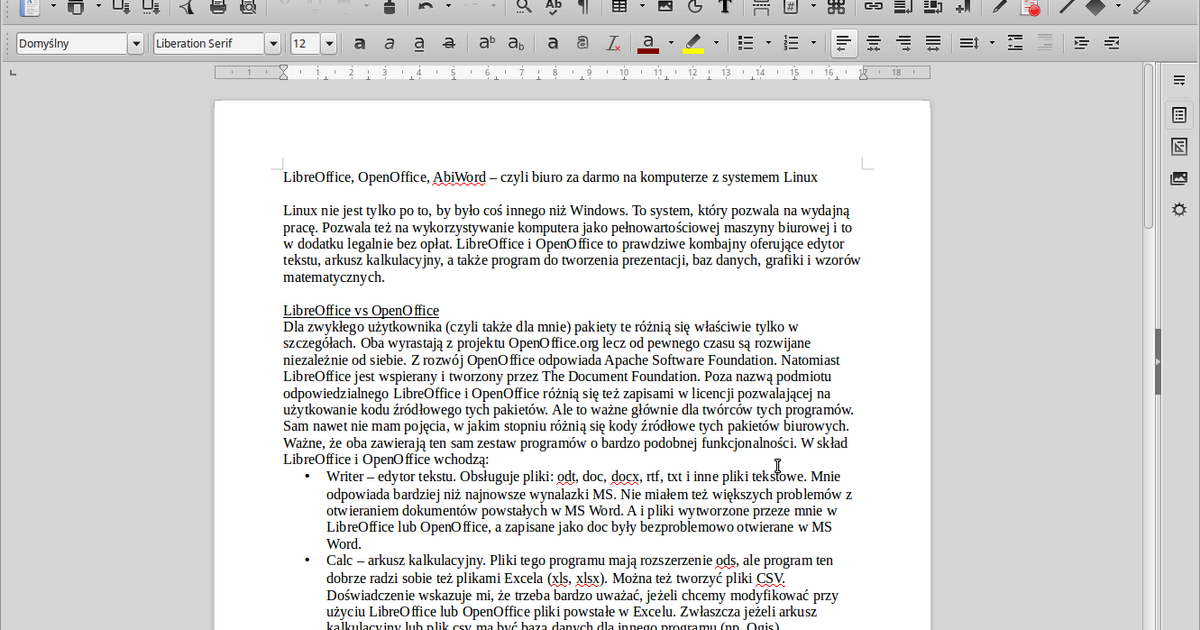This screenshot has height=630, width=1200.
Task: Open the Navigator sidebar deck
Action: click(x=1180, y=210)
